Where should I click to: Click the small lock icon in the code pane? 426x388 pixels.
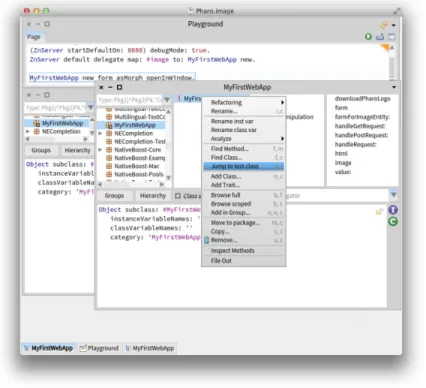click(379, 211)
